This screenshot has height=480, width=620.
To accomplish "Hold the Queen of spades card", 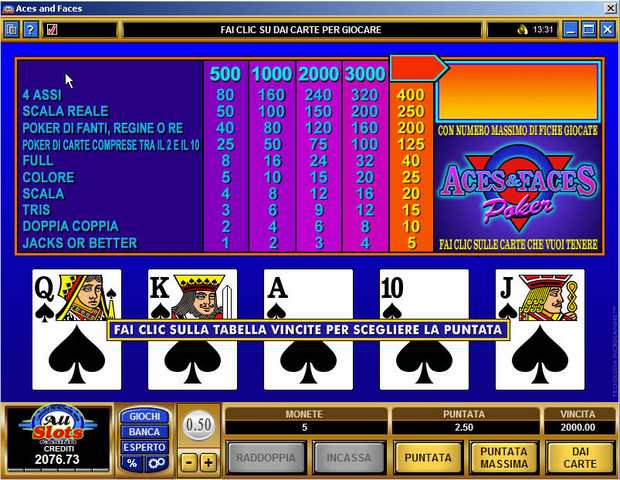I will [77, 329].
